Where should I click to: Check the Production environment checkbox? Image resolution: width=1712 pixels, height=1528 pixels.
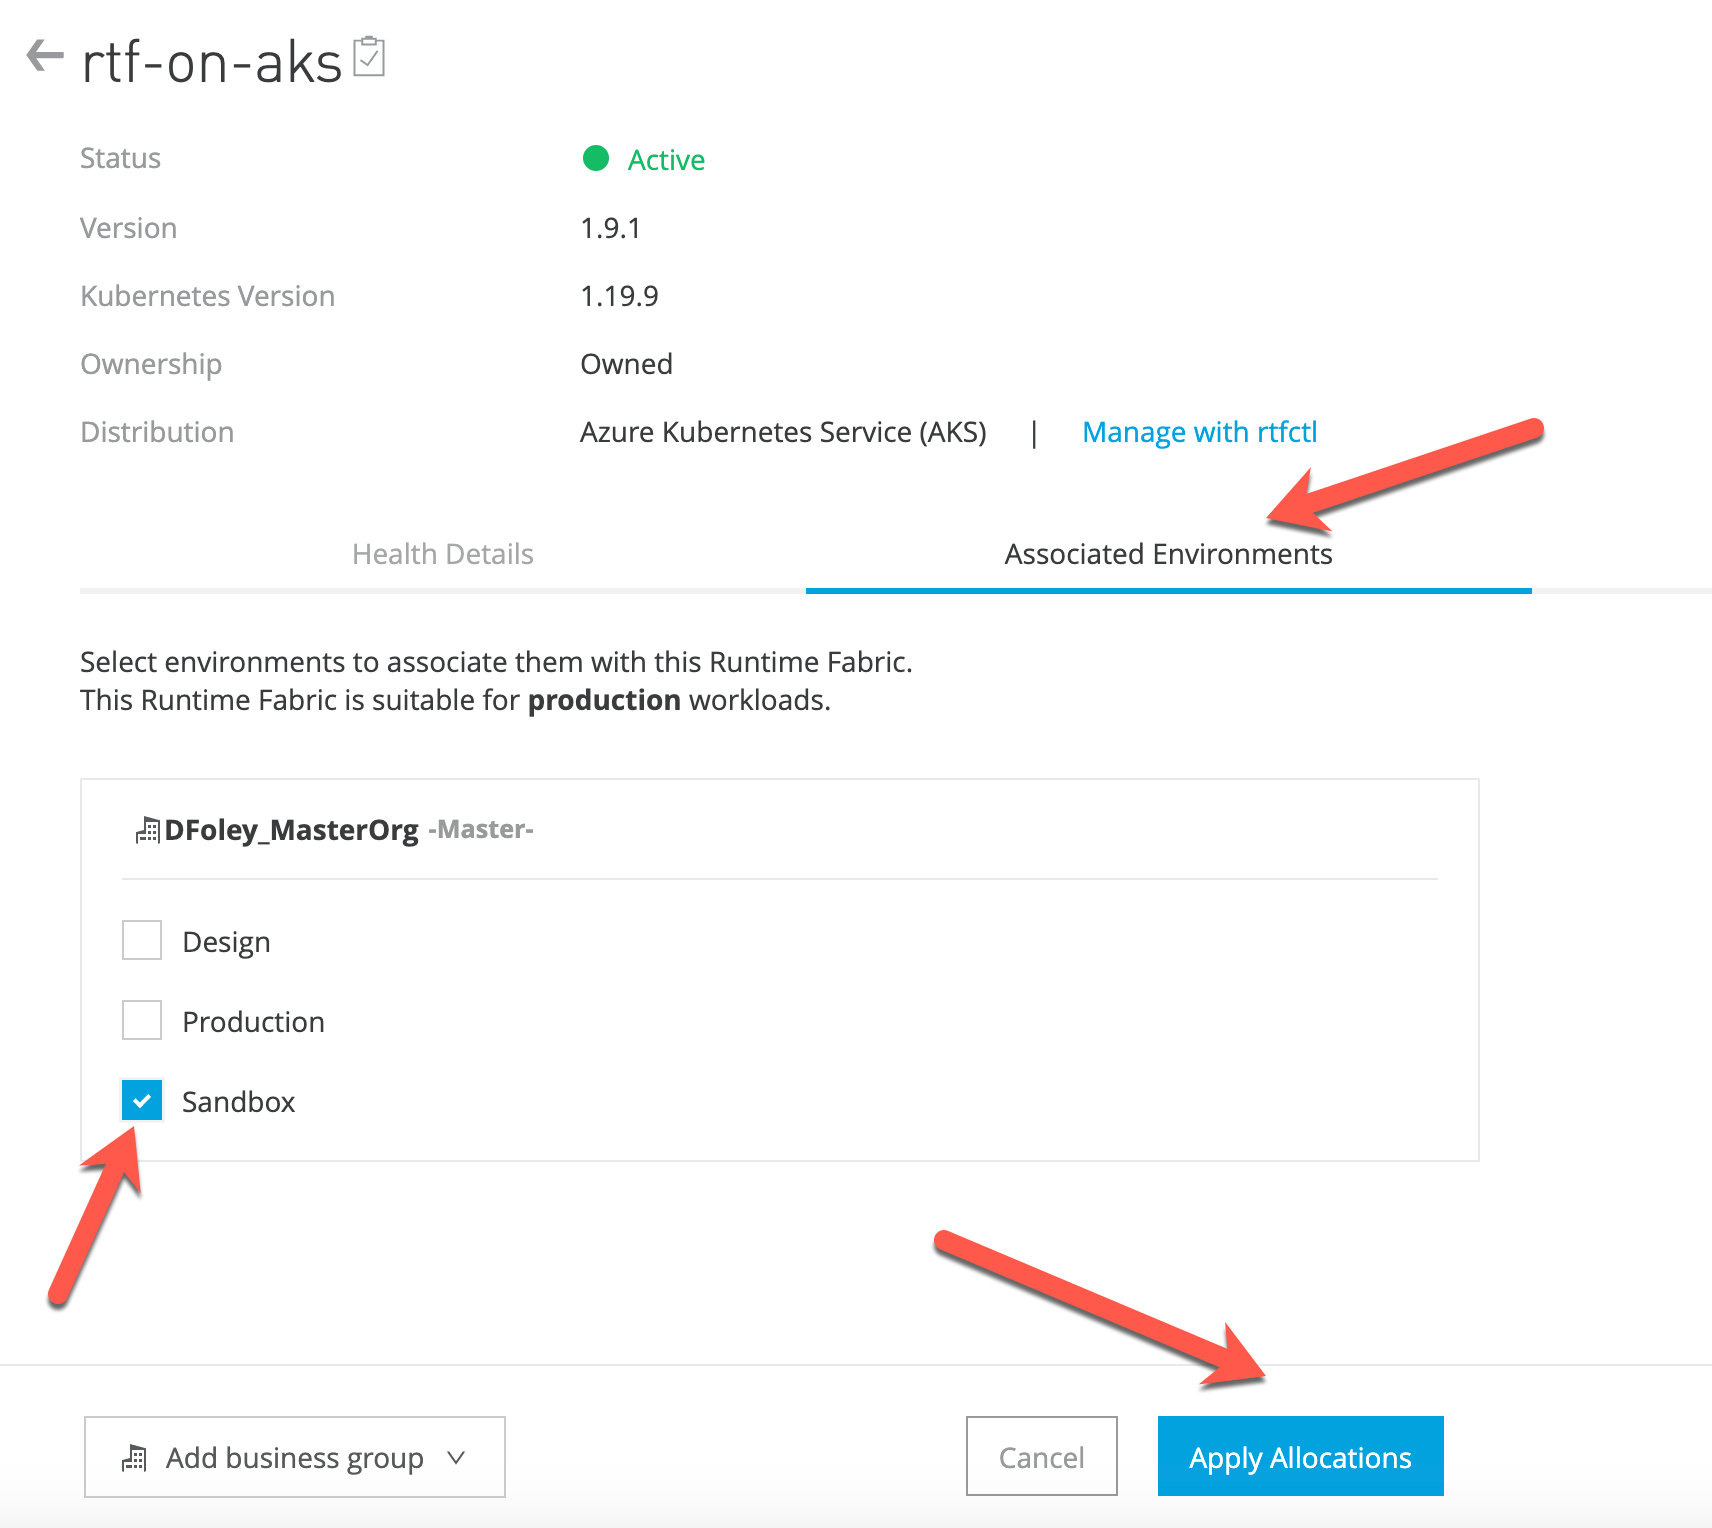142,1020
